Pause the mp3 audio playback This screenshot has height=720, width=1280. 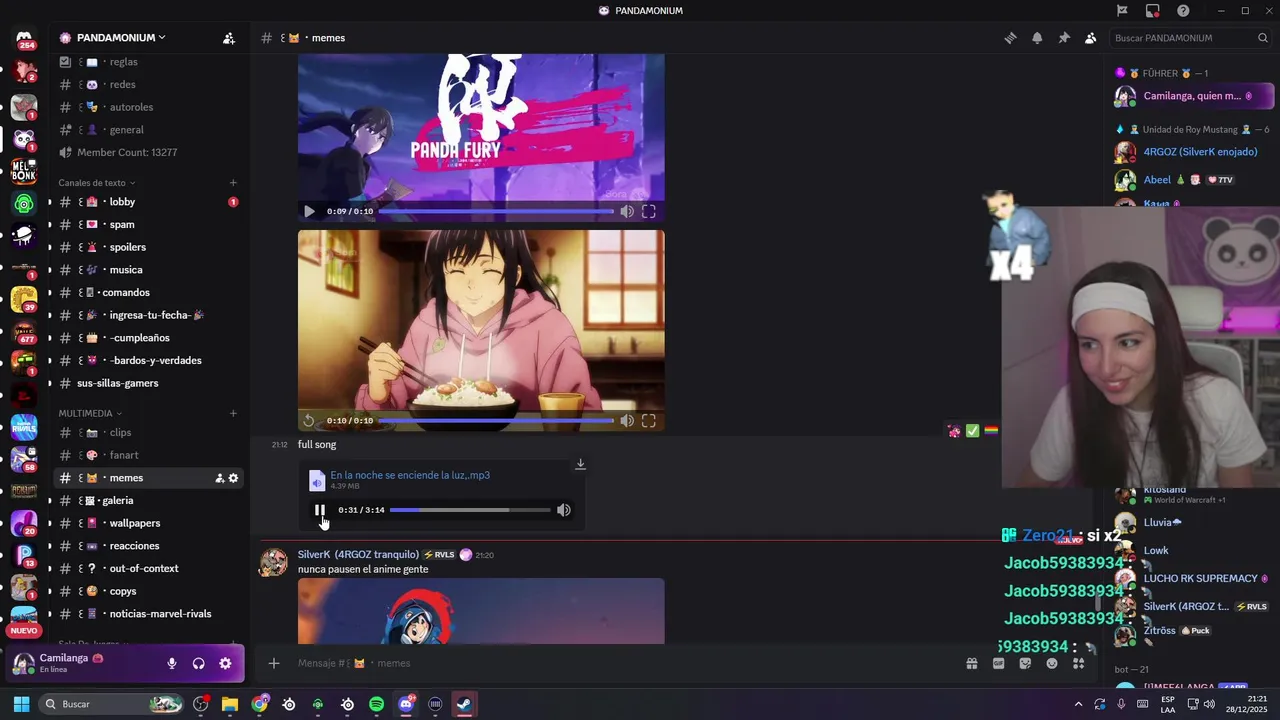pos(320,510)
